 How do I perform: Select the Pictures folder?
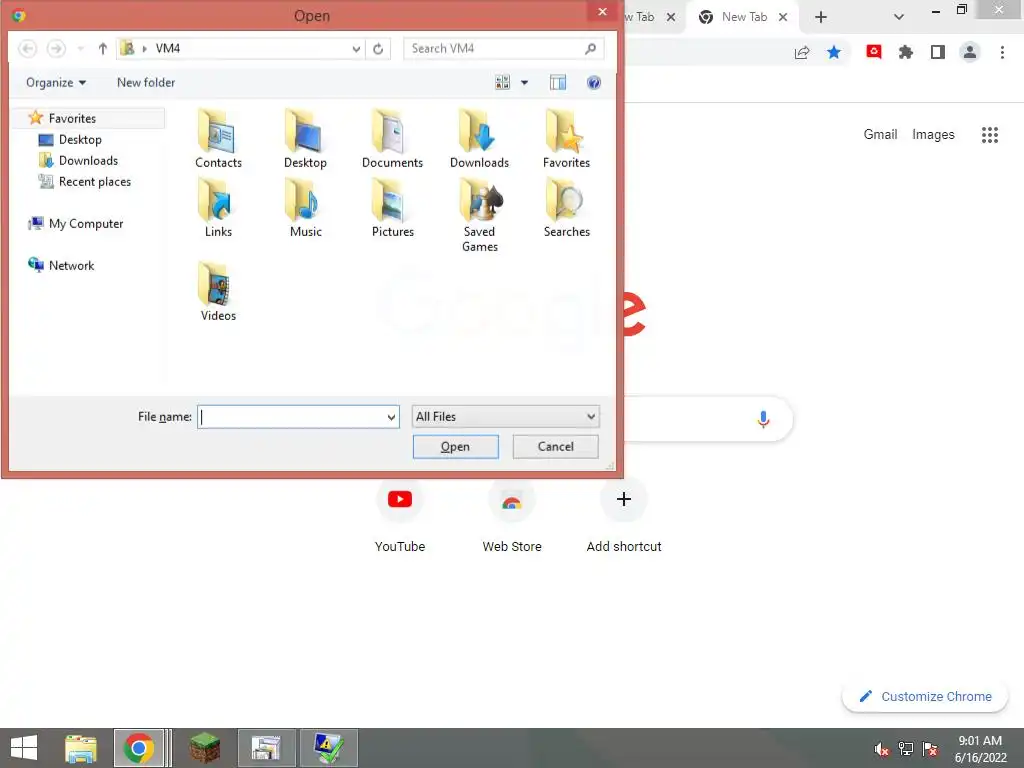392,208
